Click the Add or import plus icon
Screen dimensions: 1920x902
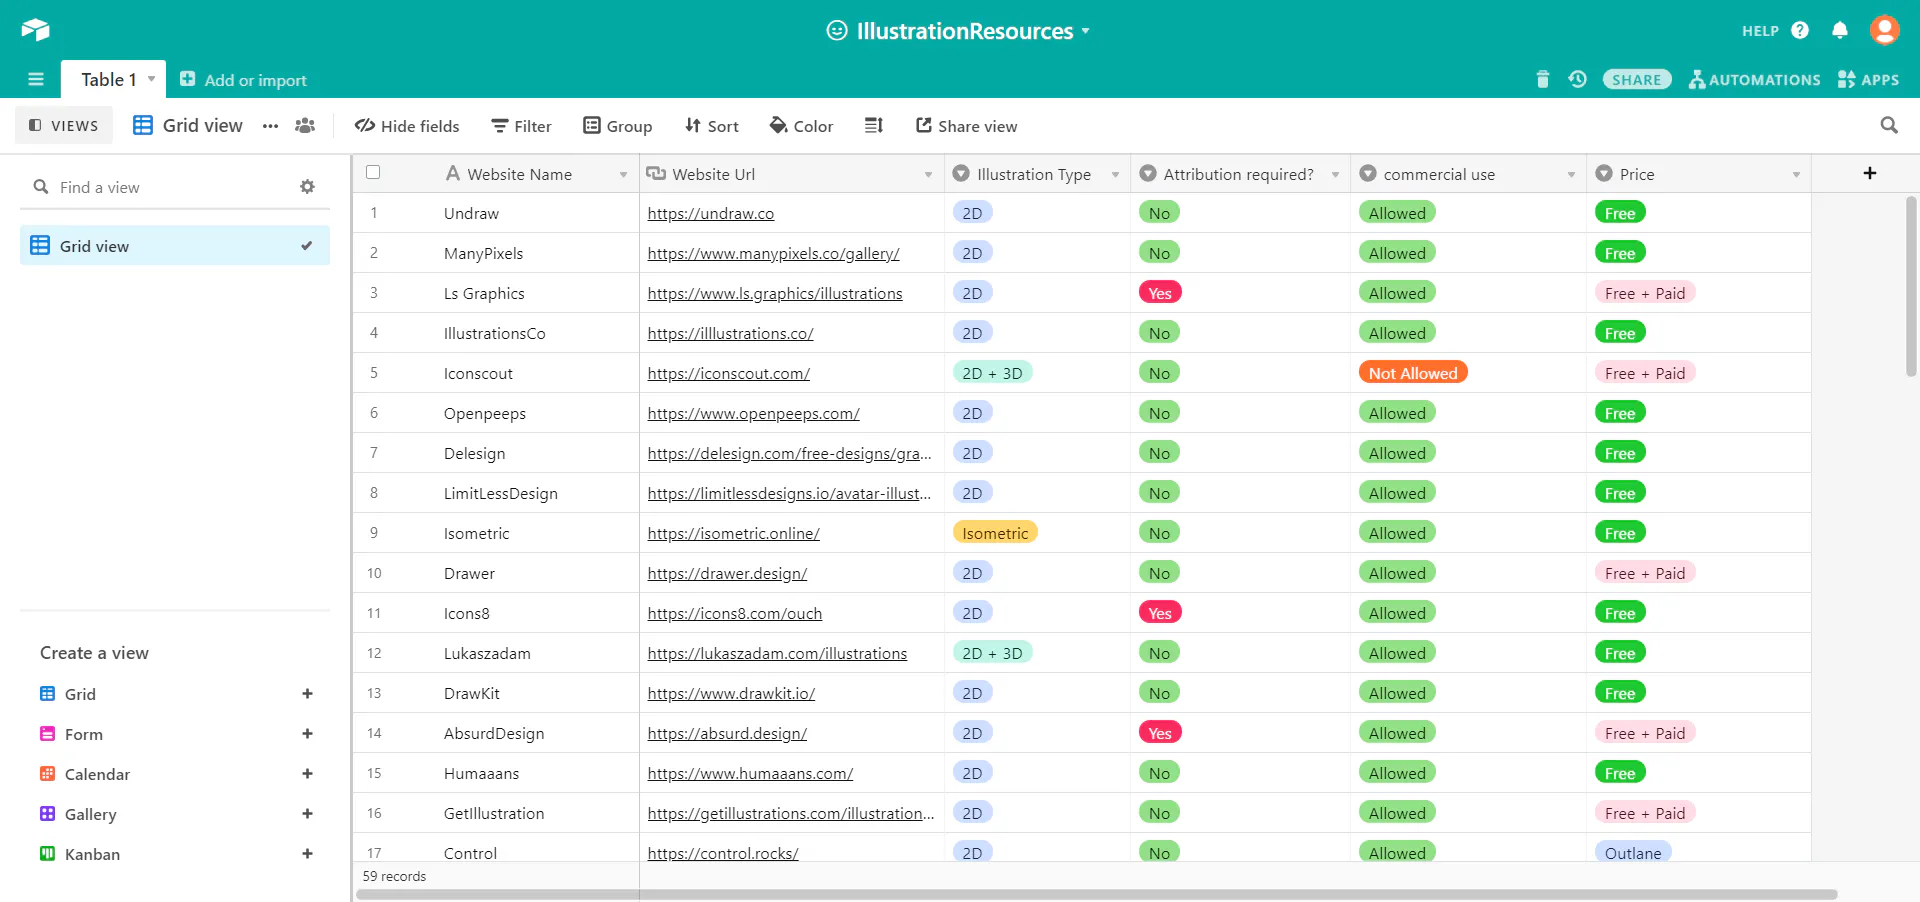click(187, 79)
